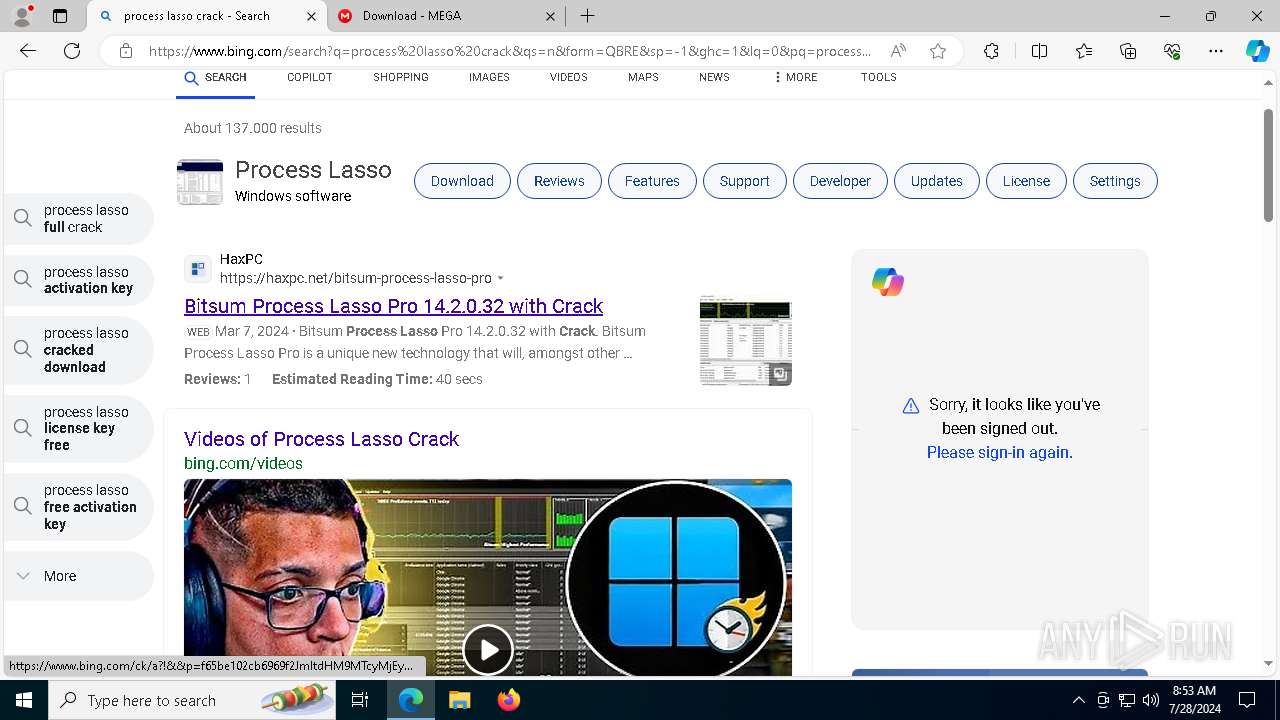Refresh the current page
The image size is (1280, 720).
click(x=72, y=51)
